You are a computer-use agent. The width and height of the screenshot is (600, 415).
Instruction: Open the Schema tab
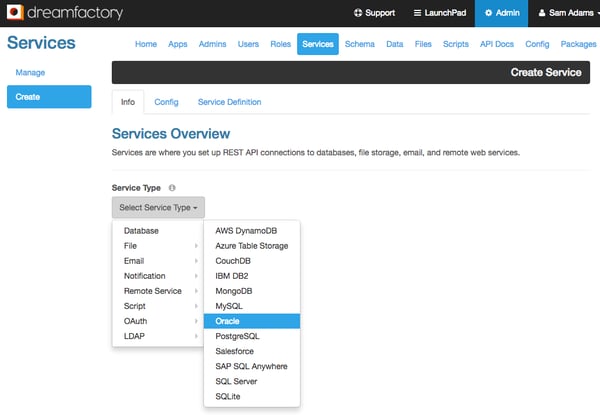(360, 44)
